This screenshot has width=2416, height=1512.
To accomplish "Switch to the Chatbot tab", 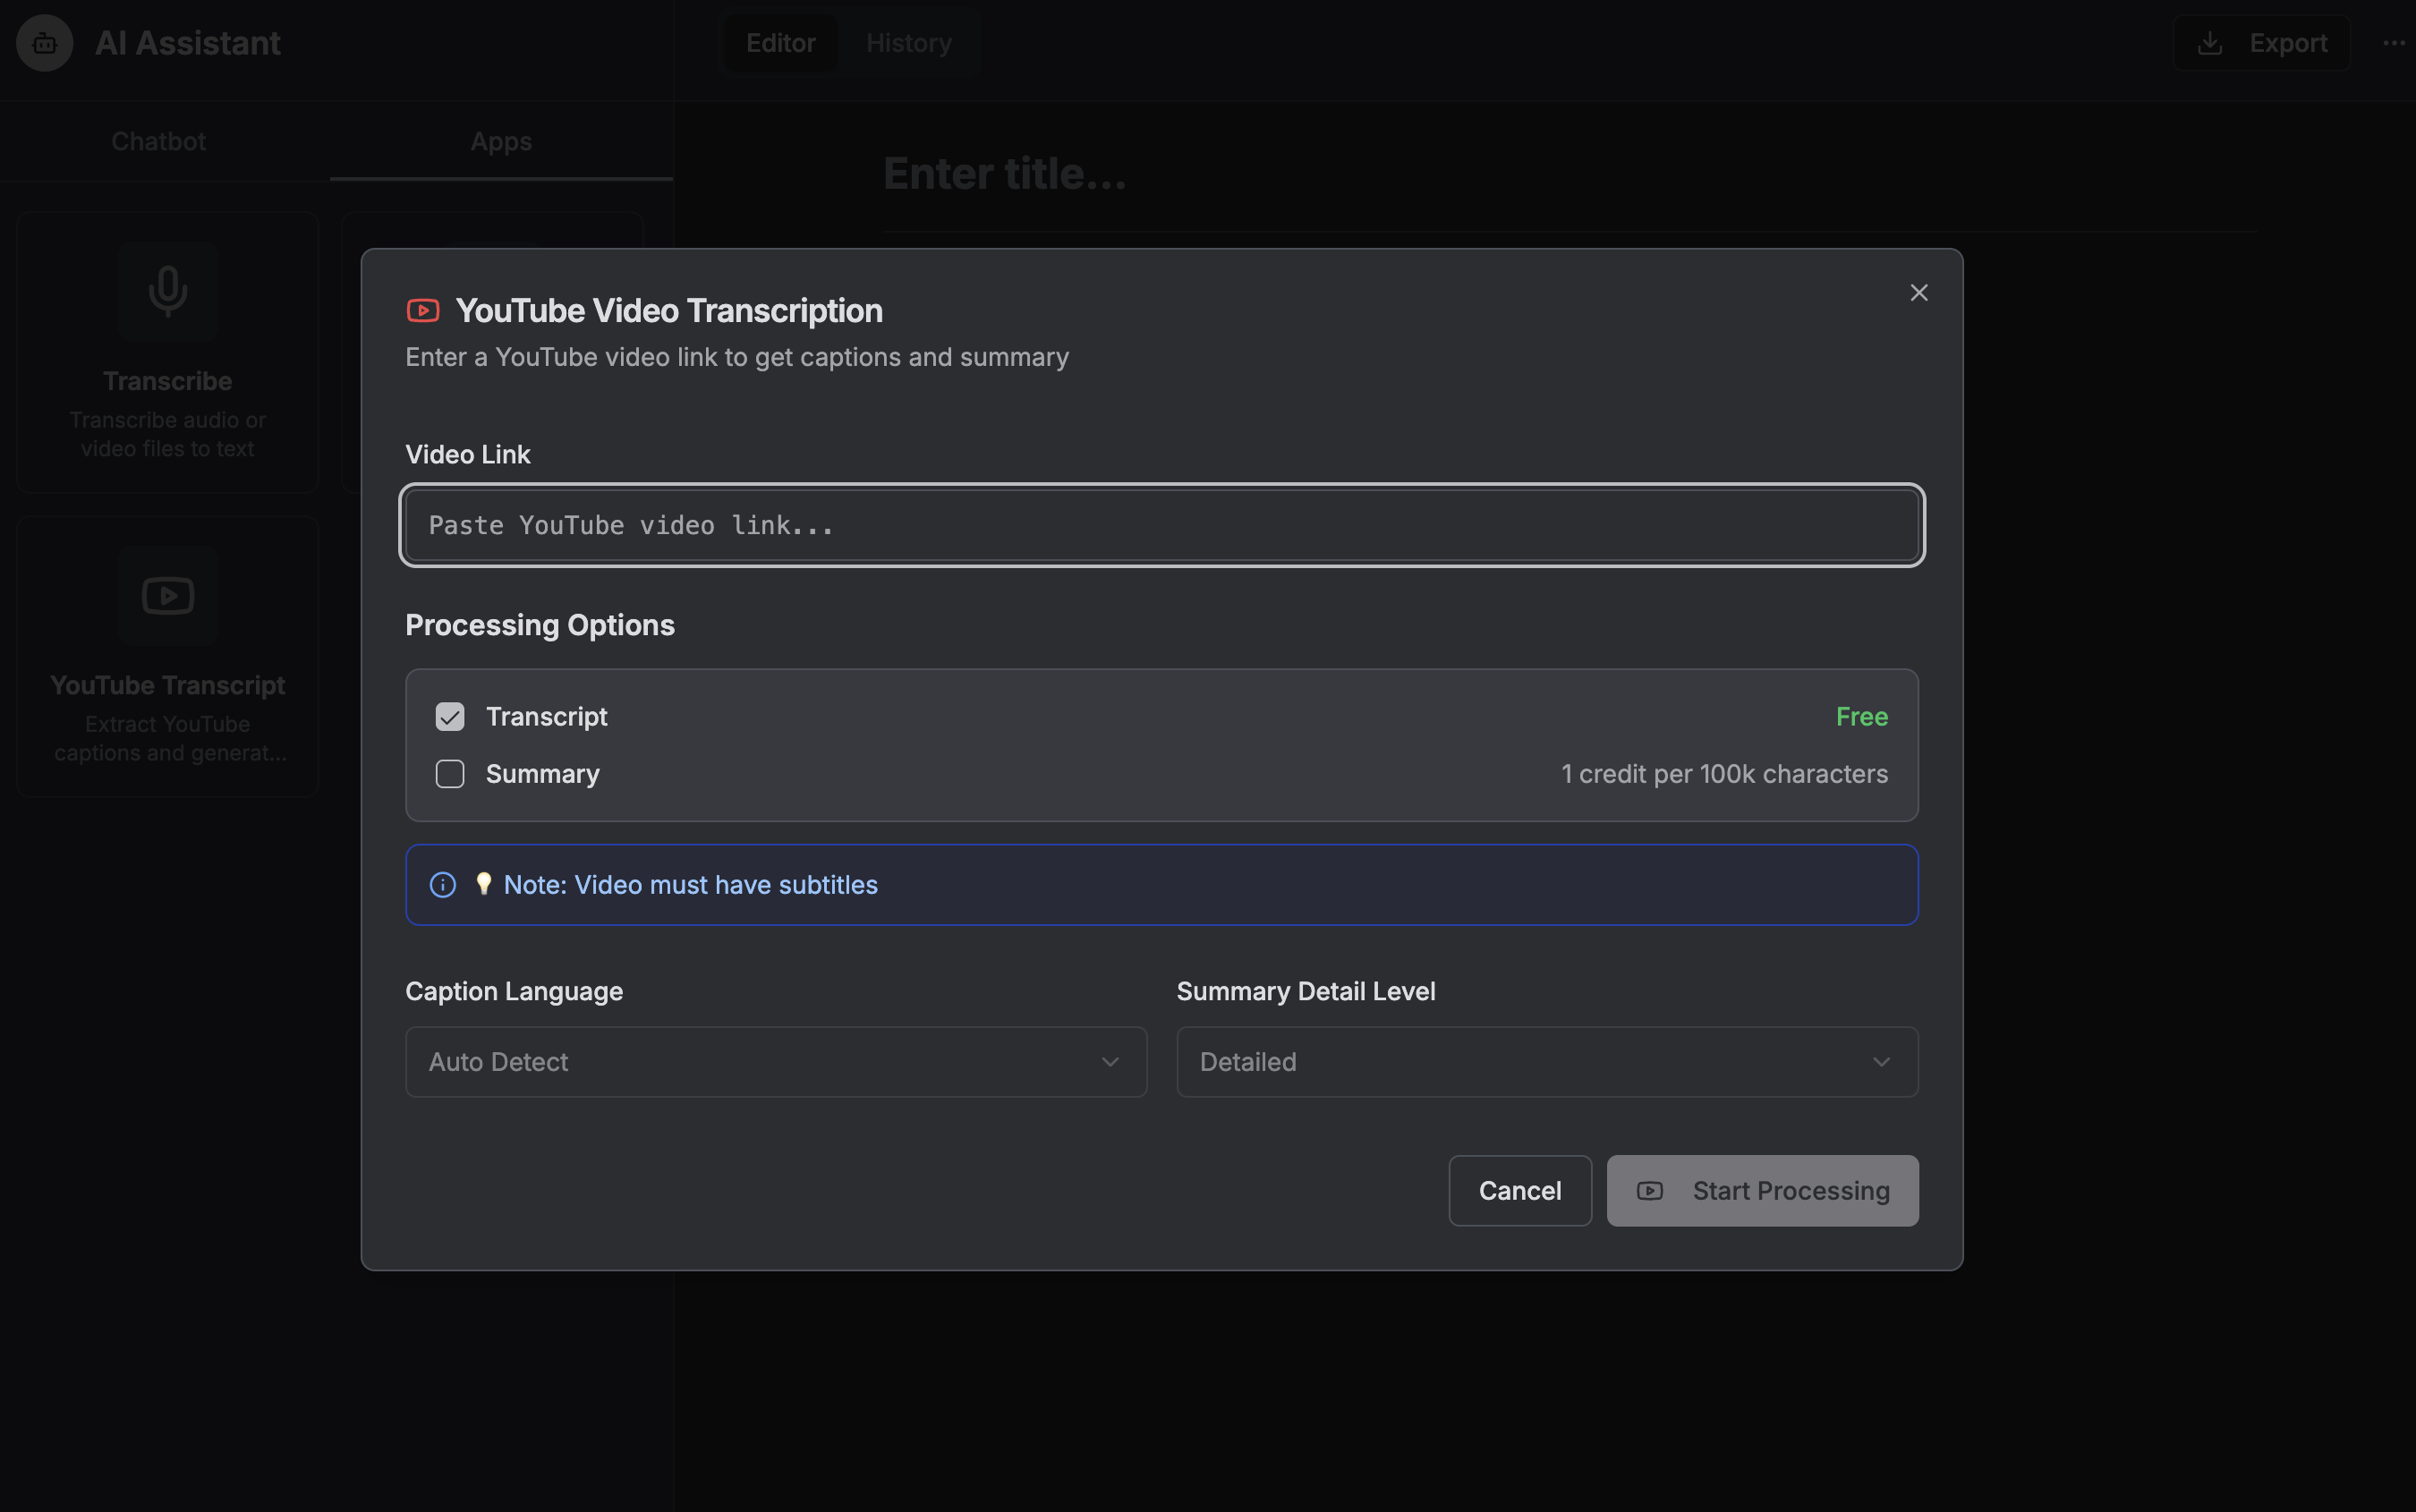I will pos(158,141).
